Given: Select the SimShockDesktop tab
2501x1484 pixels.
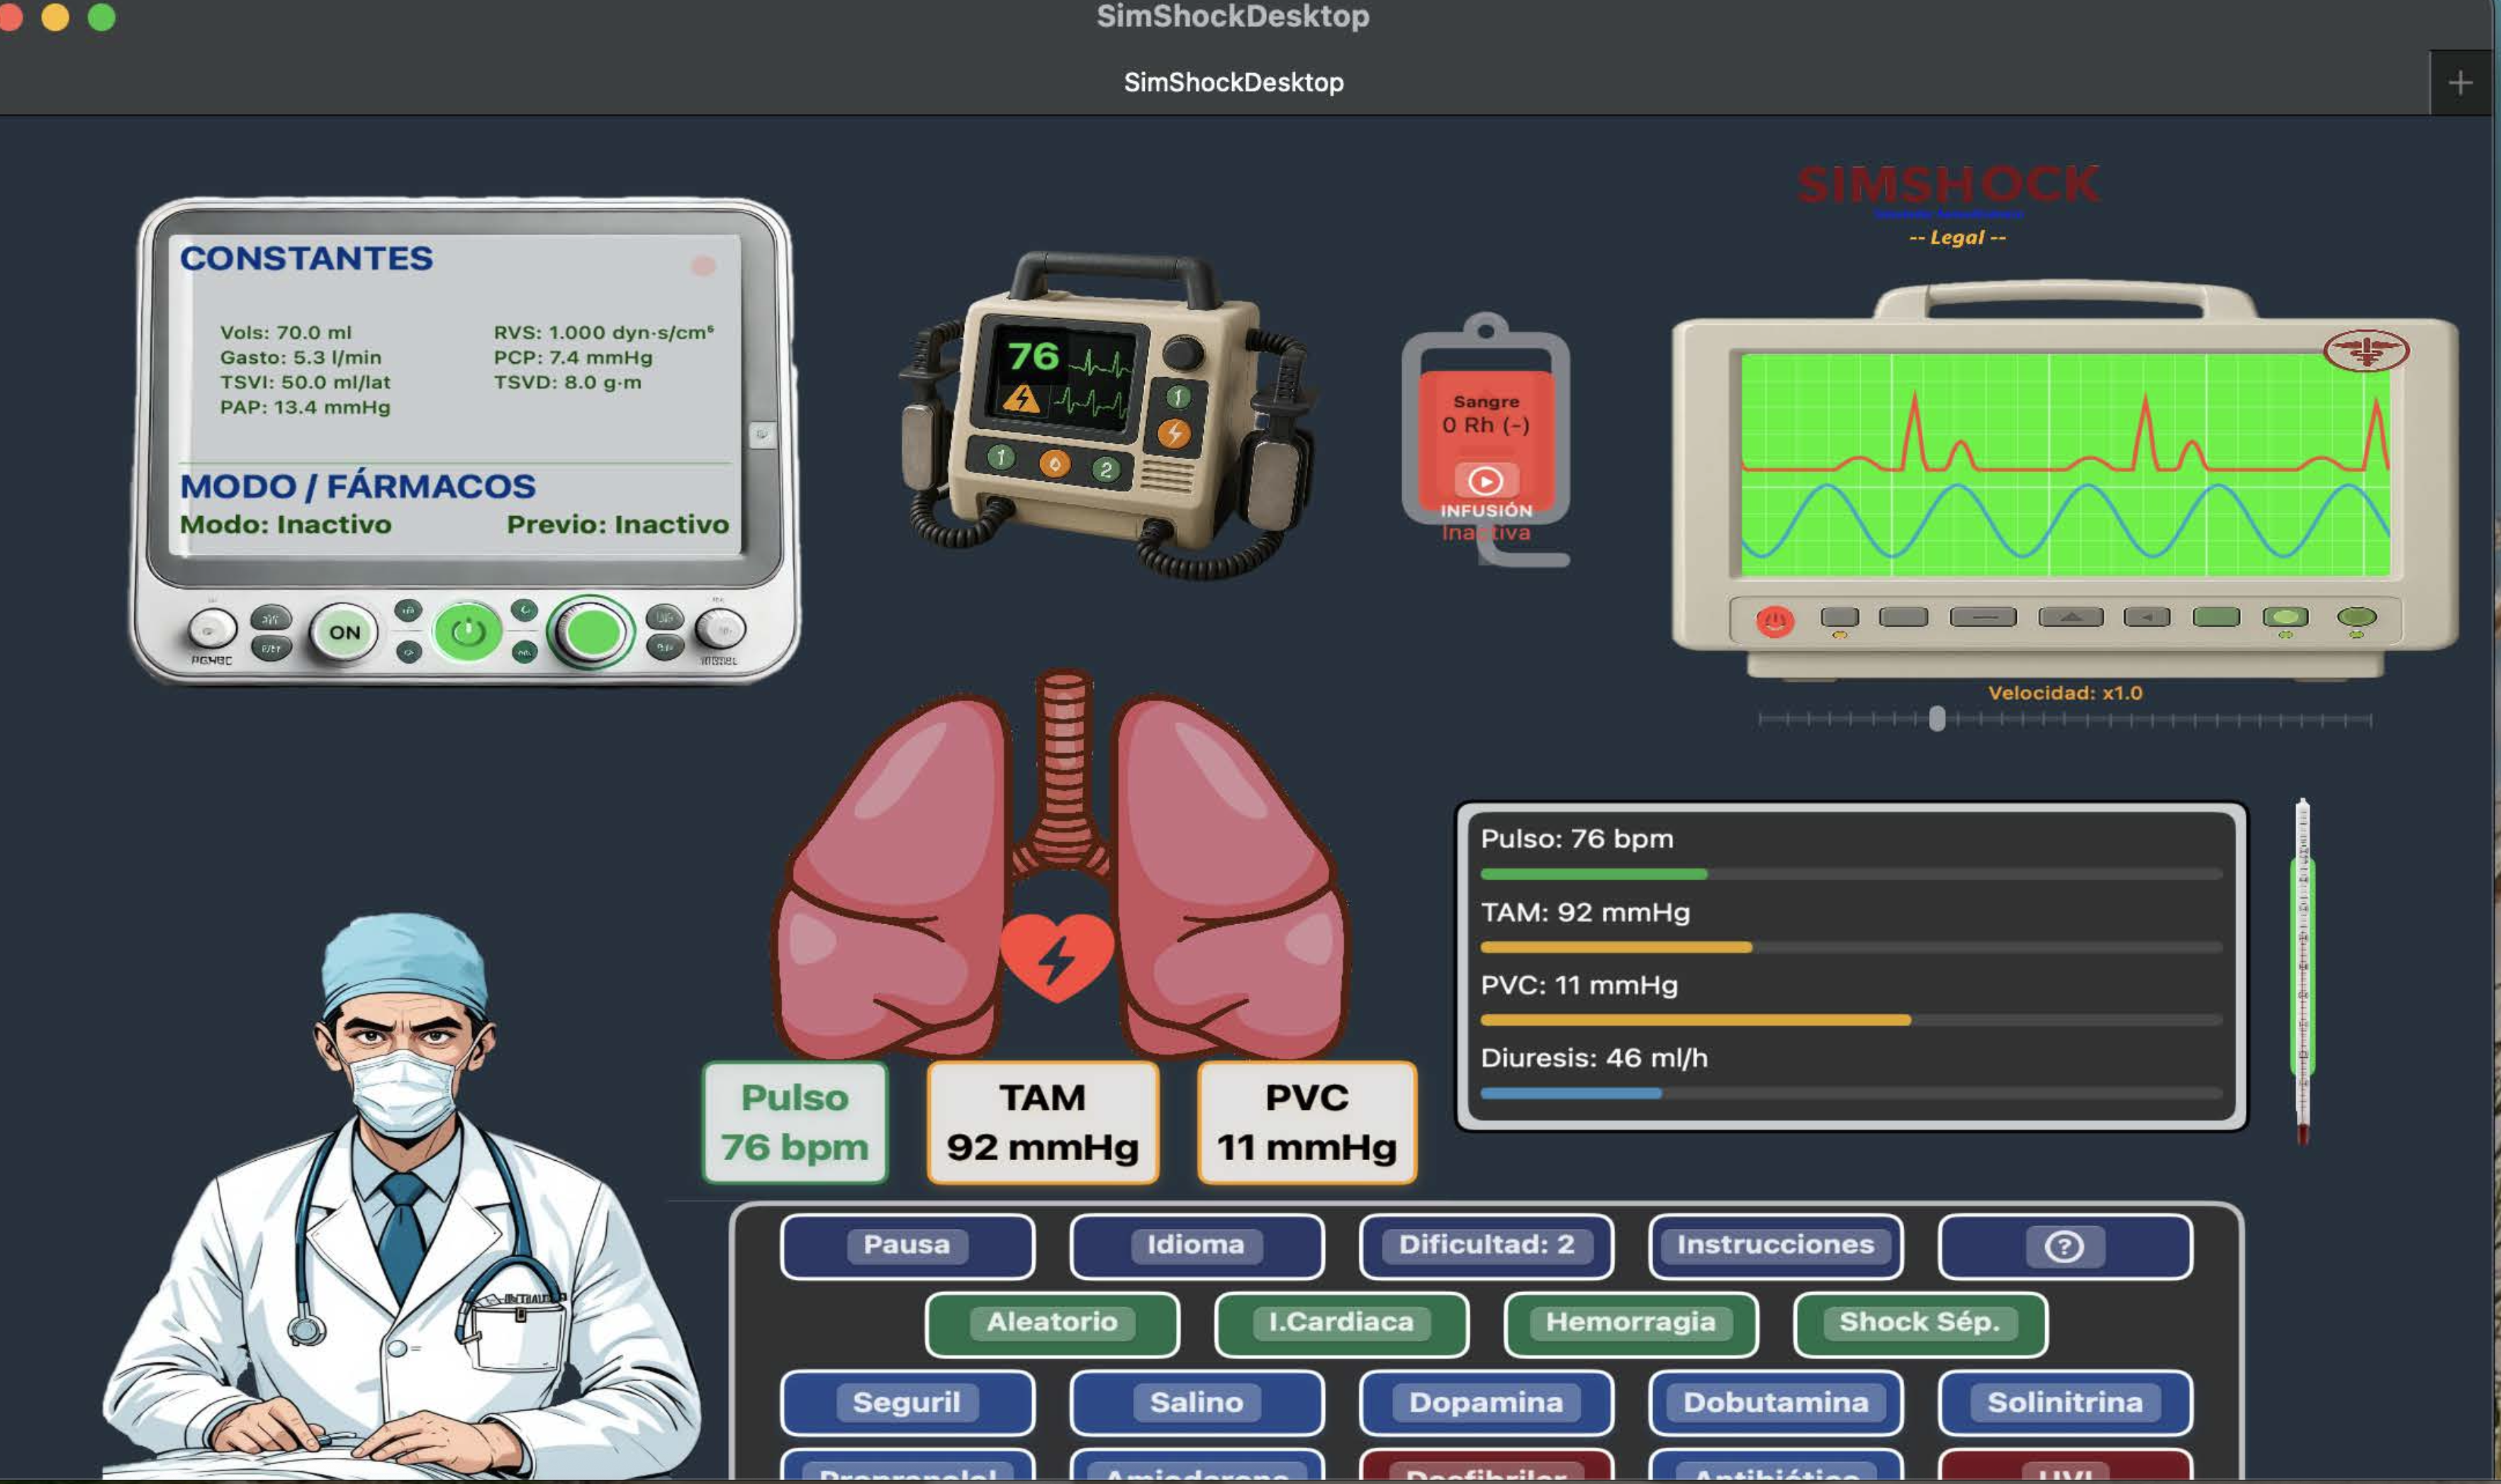Looking at the screenshot, I should click(x=1233, y=83).
